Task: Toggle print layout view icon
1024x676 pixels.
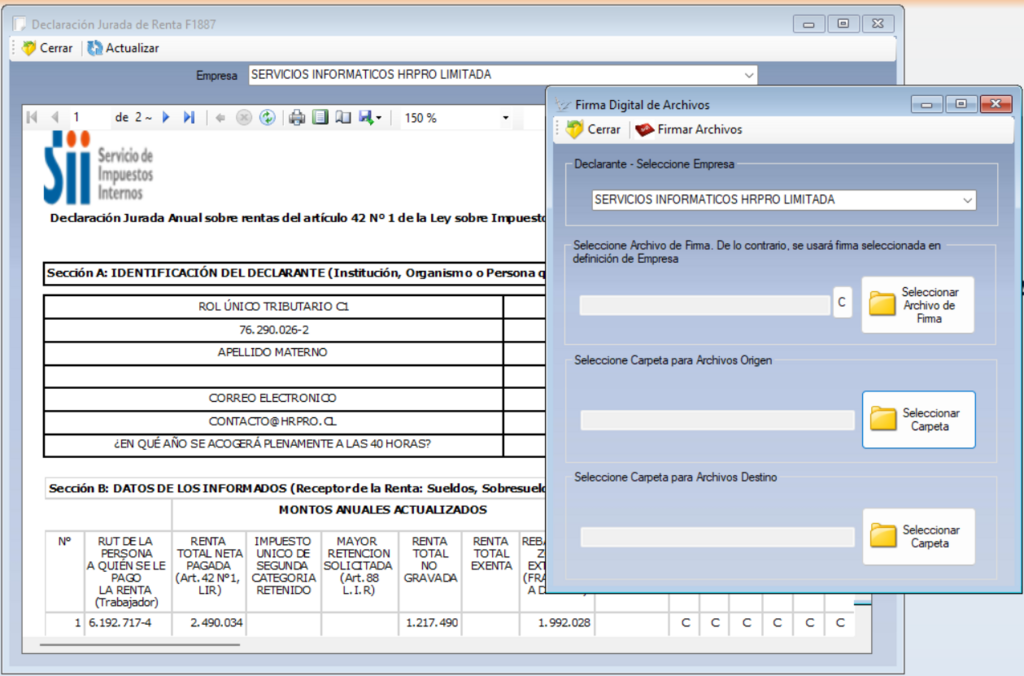Action: pos(320,118)
